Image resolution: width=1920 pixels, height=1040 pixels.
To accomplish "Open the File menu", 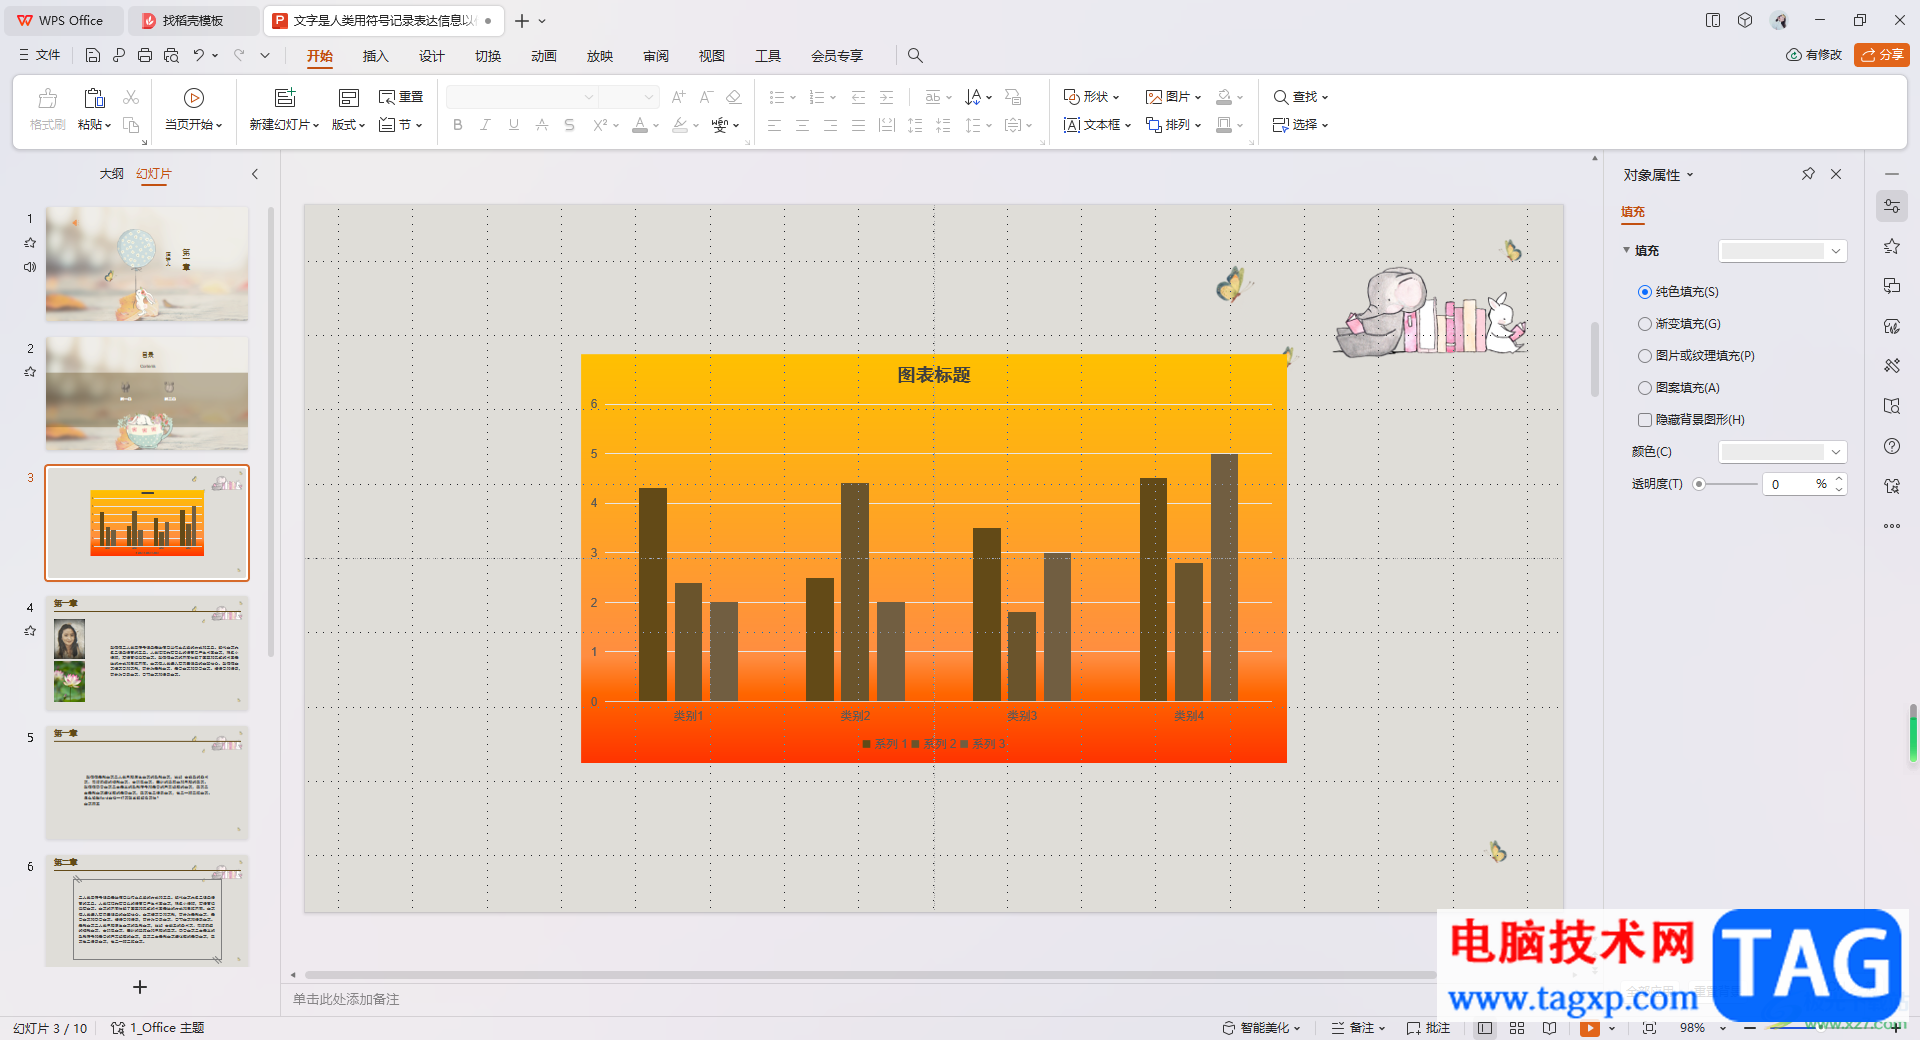I will coord(40,55).
